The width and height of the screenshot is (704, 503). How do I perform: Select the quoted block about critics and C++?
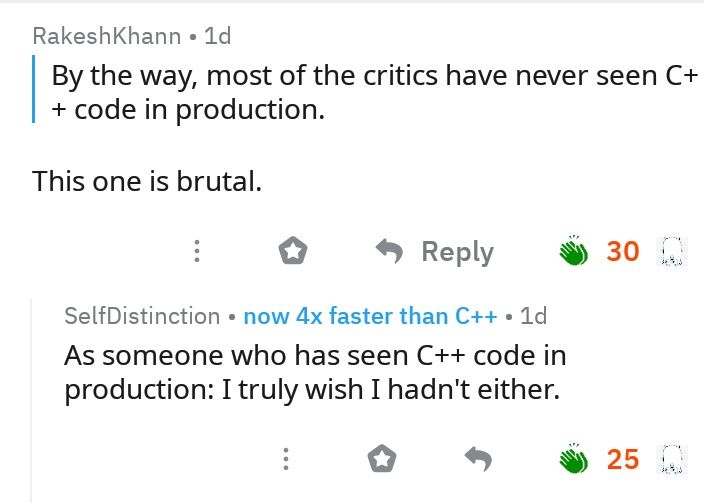[365, 93]
